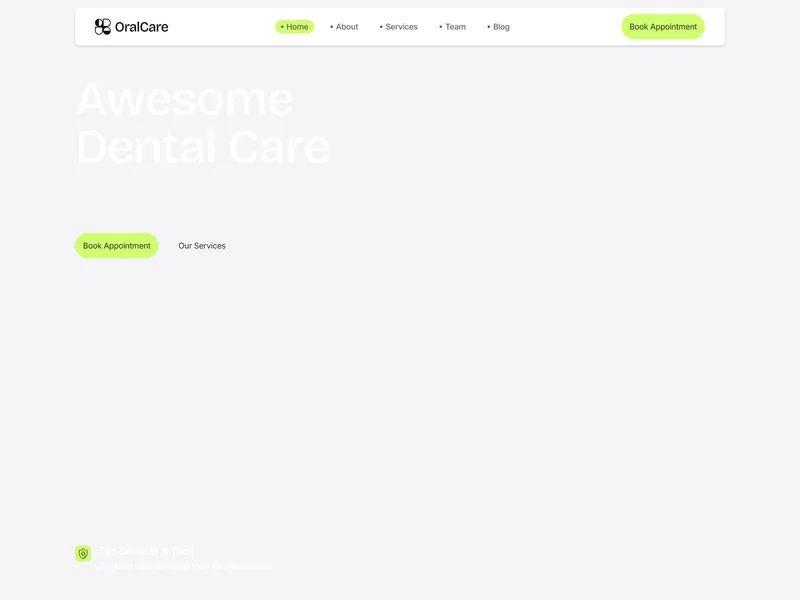800x600 pixels.
Task: Click the OralCare clover logo icon
Action: pos(103,27)
